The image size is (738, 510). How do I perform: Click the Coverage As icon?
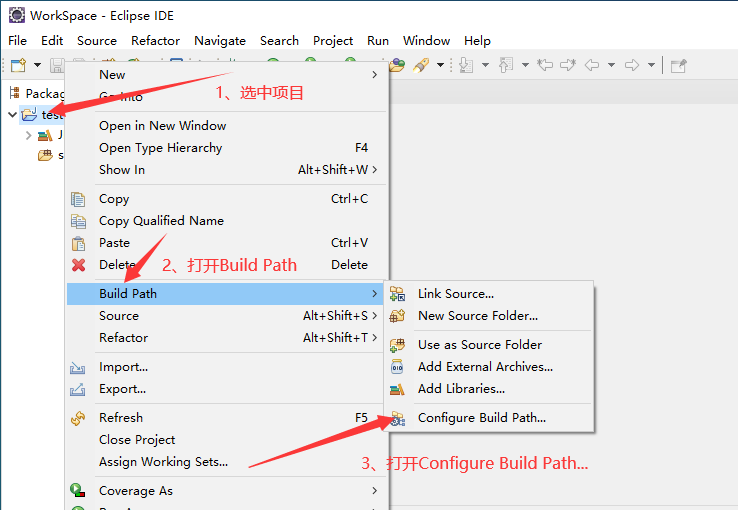78,490
